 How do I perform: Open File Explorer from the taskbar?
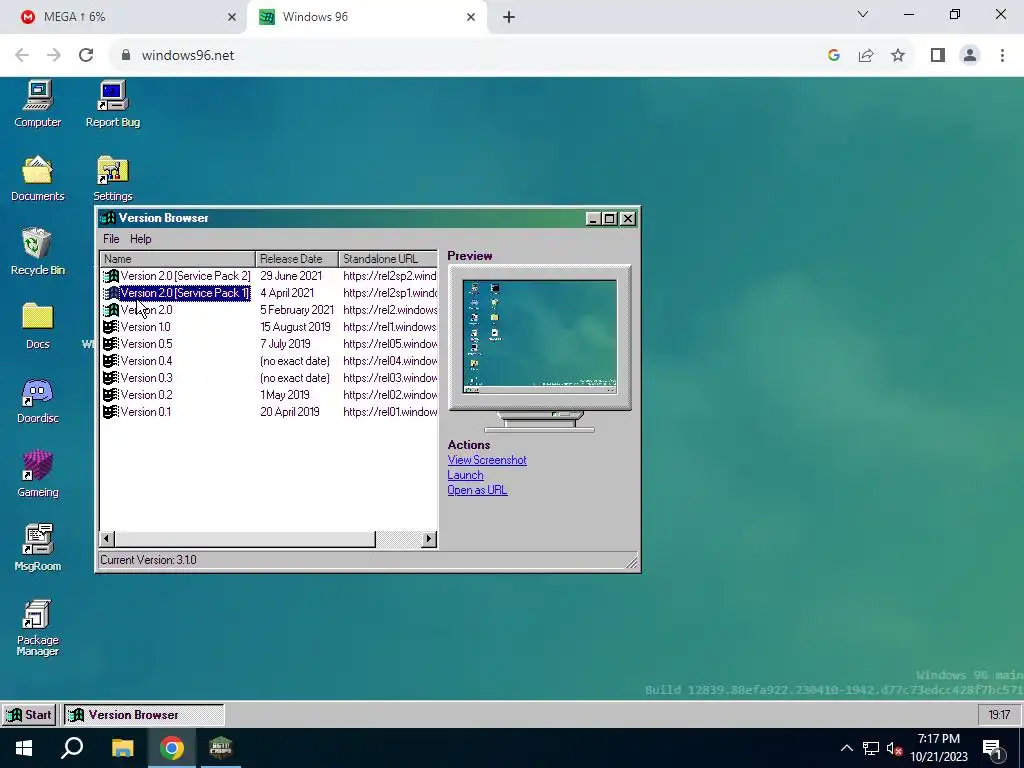point(122,748)
